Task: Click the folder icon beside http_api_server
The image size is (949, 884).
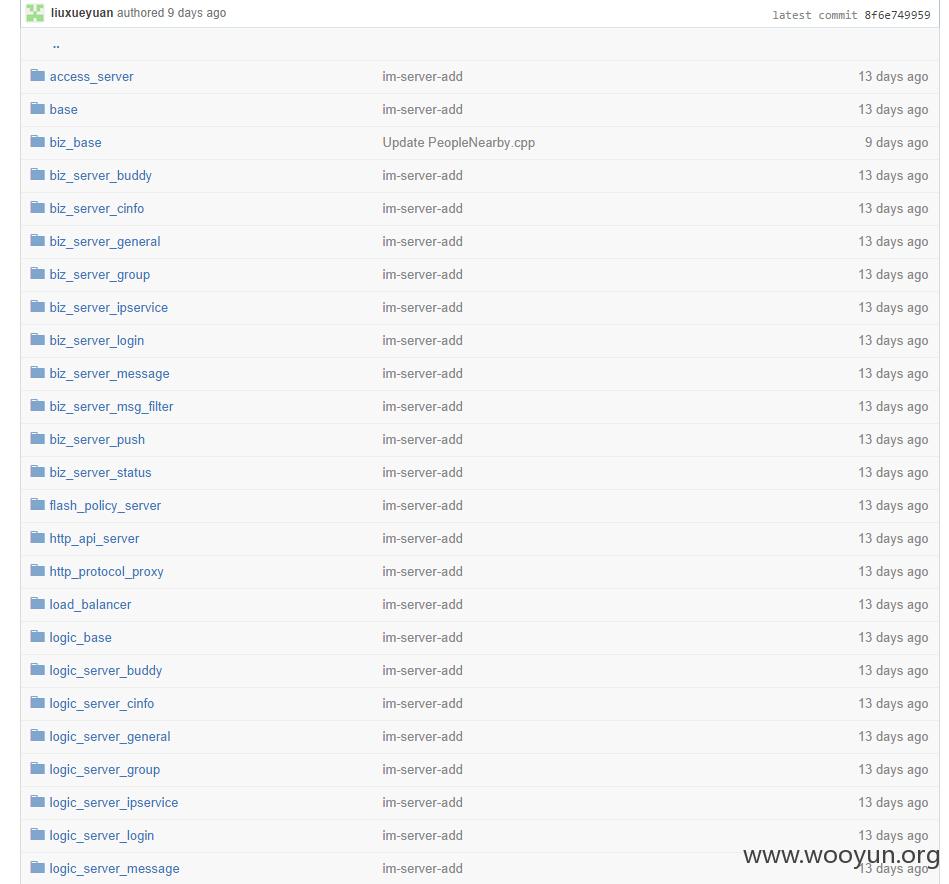Action: pyautogui.click(x=38, y=537)
